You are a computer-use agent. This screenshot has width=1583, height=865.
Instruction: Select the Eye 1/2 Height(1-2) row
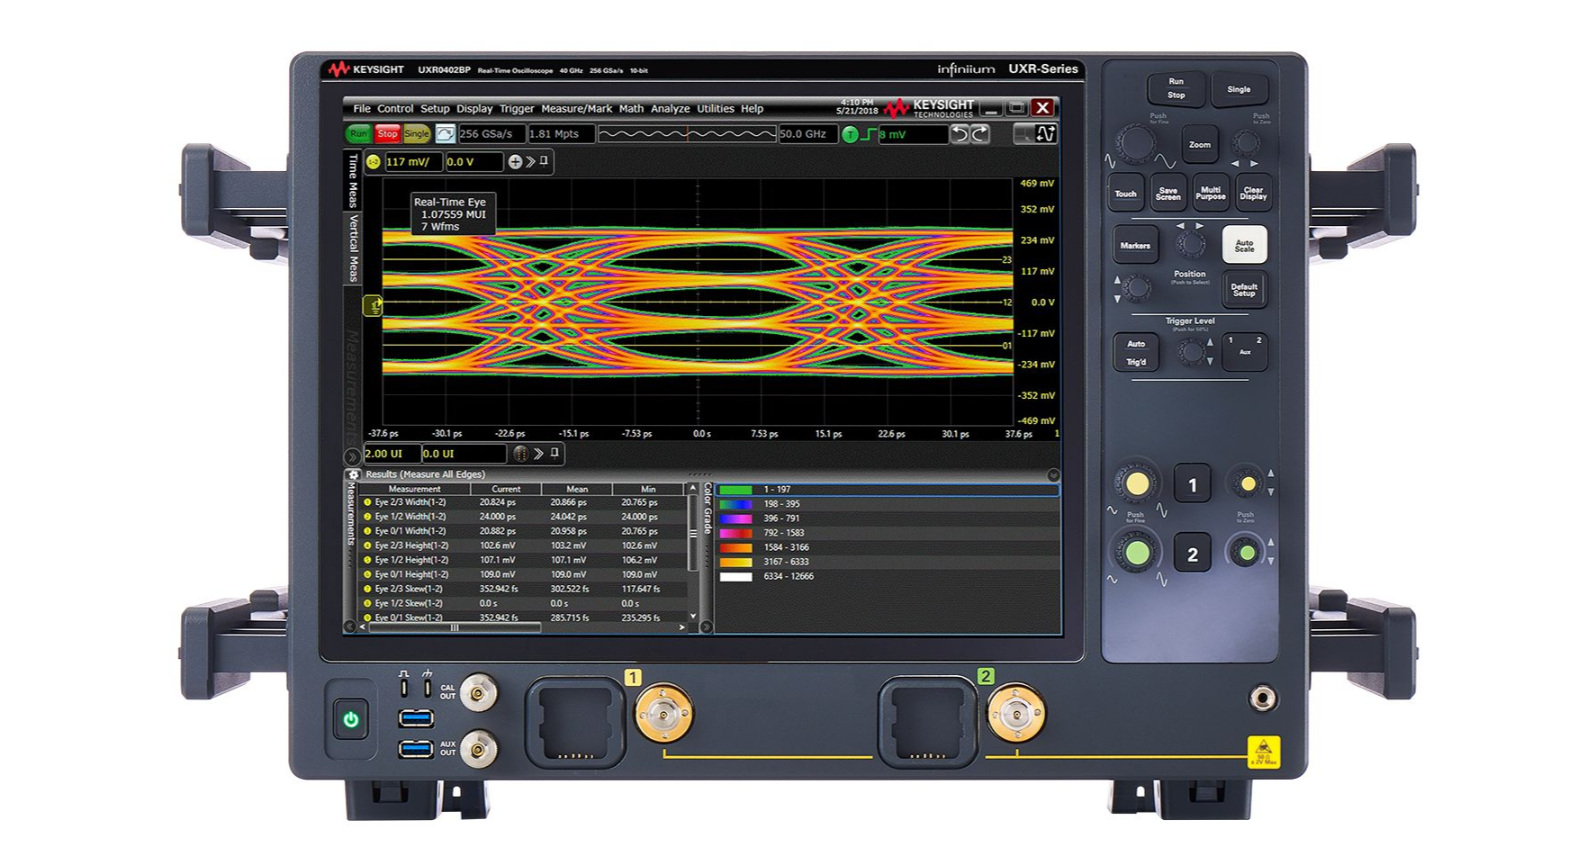pyautogui.click(x=522, y=561)
